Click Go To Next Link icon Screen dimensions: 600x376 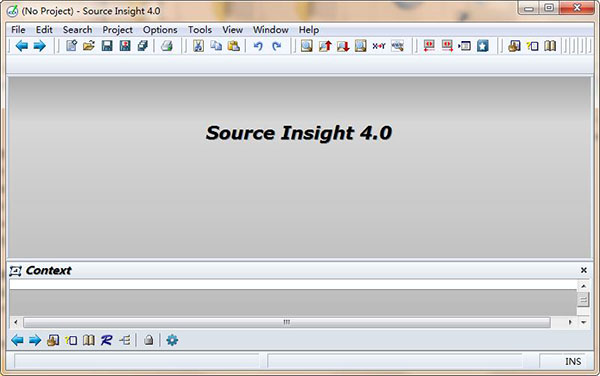447,46
